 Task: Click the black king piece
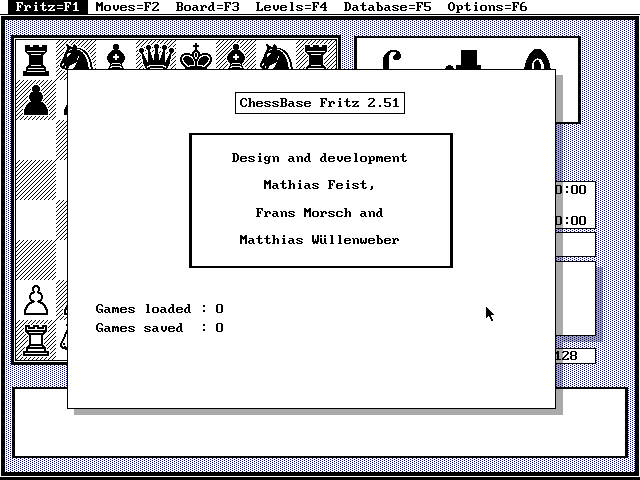click(196, 58)
